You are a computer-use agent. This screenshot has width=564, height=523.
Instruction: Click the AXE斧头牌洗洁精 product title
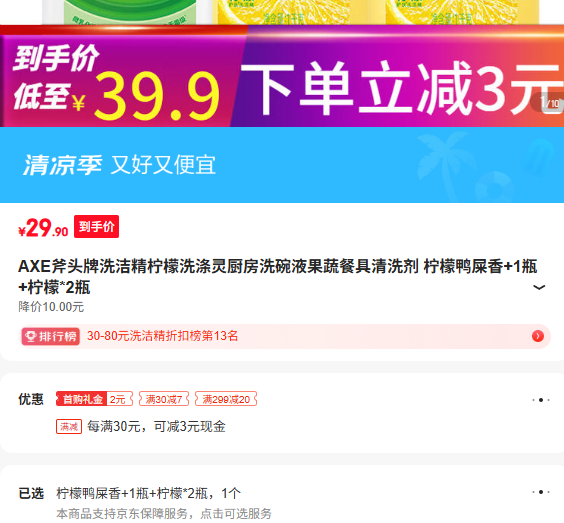[277, 277]
